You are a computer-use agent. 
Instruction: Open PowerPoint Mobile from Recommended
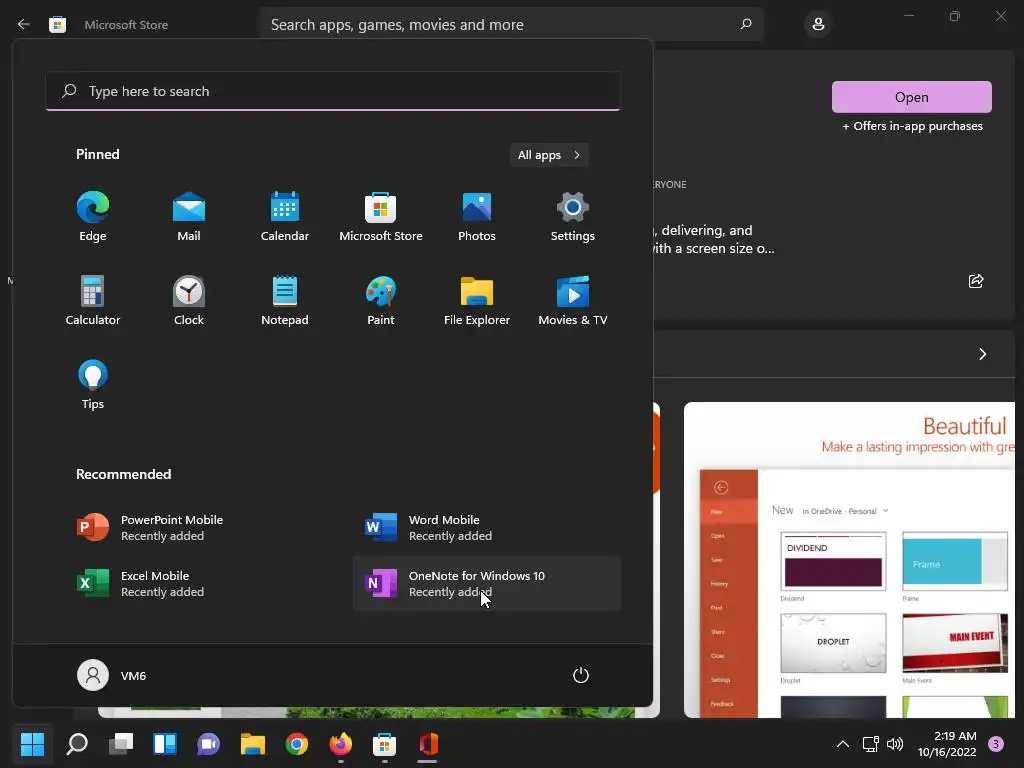(199, 528)
